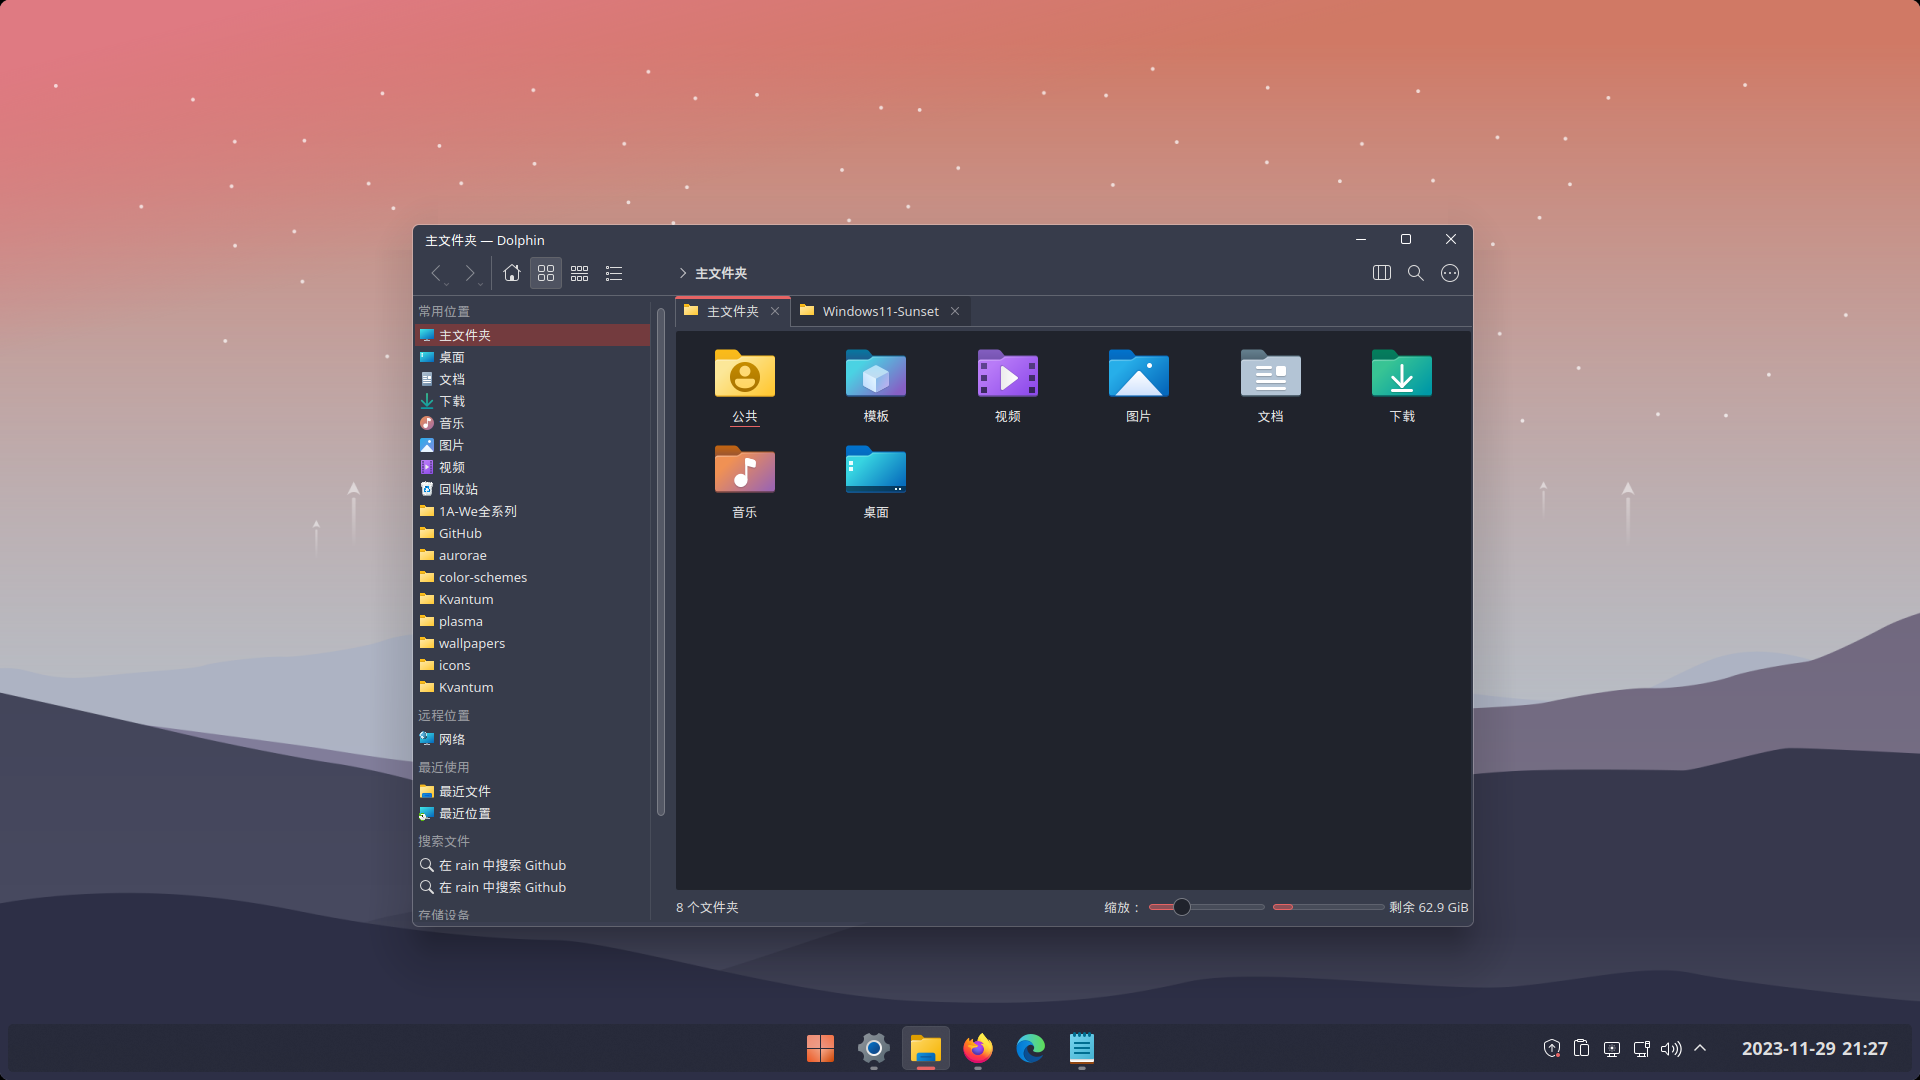1920x1080 pixels.
Task: Select 桌面 in the sidebar places
Action: pyautogui.click(x=533, y=357)
